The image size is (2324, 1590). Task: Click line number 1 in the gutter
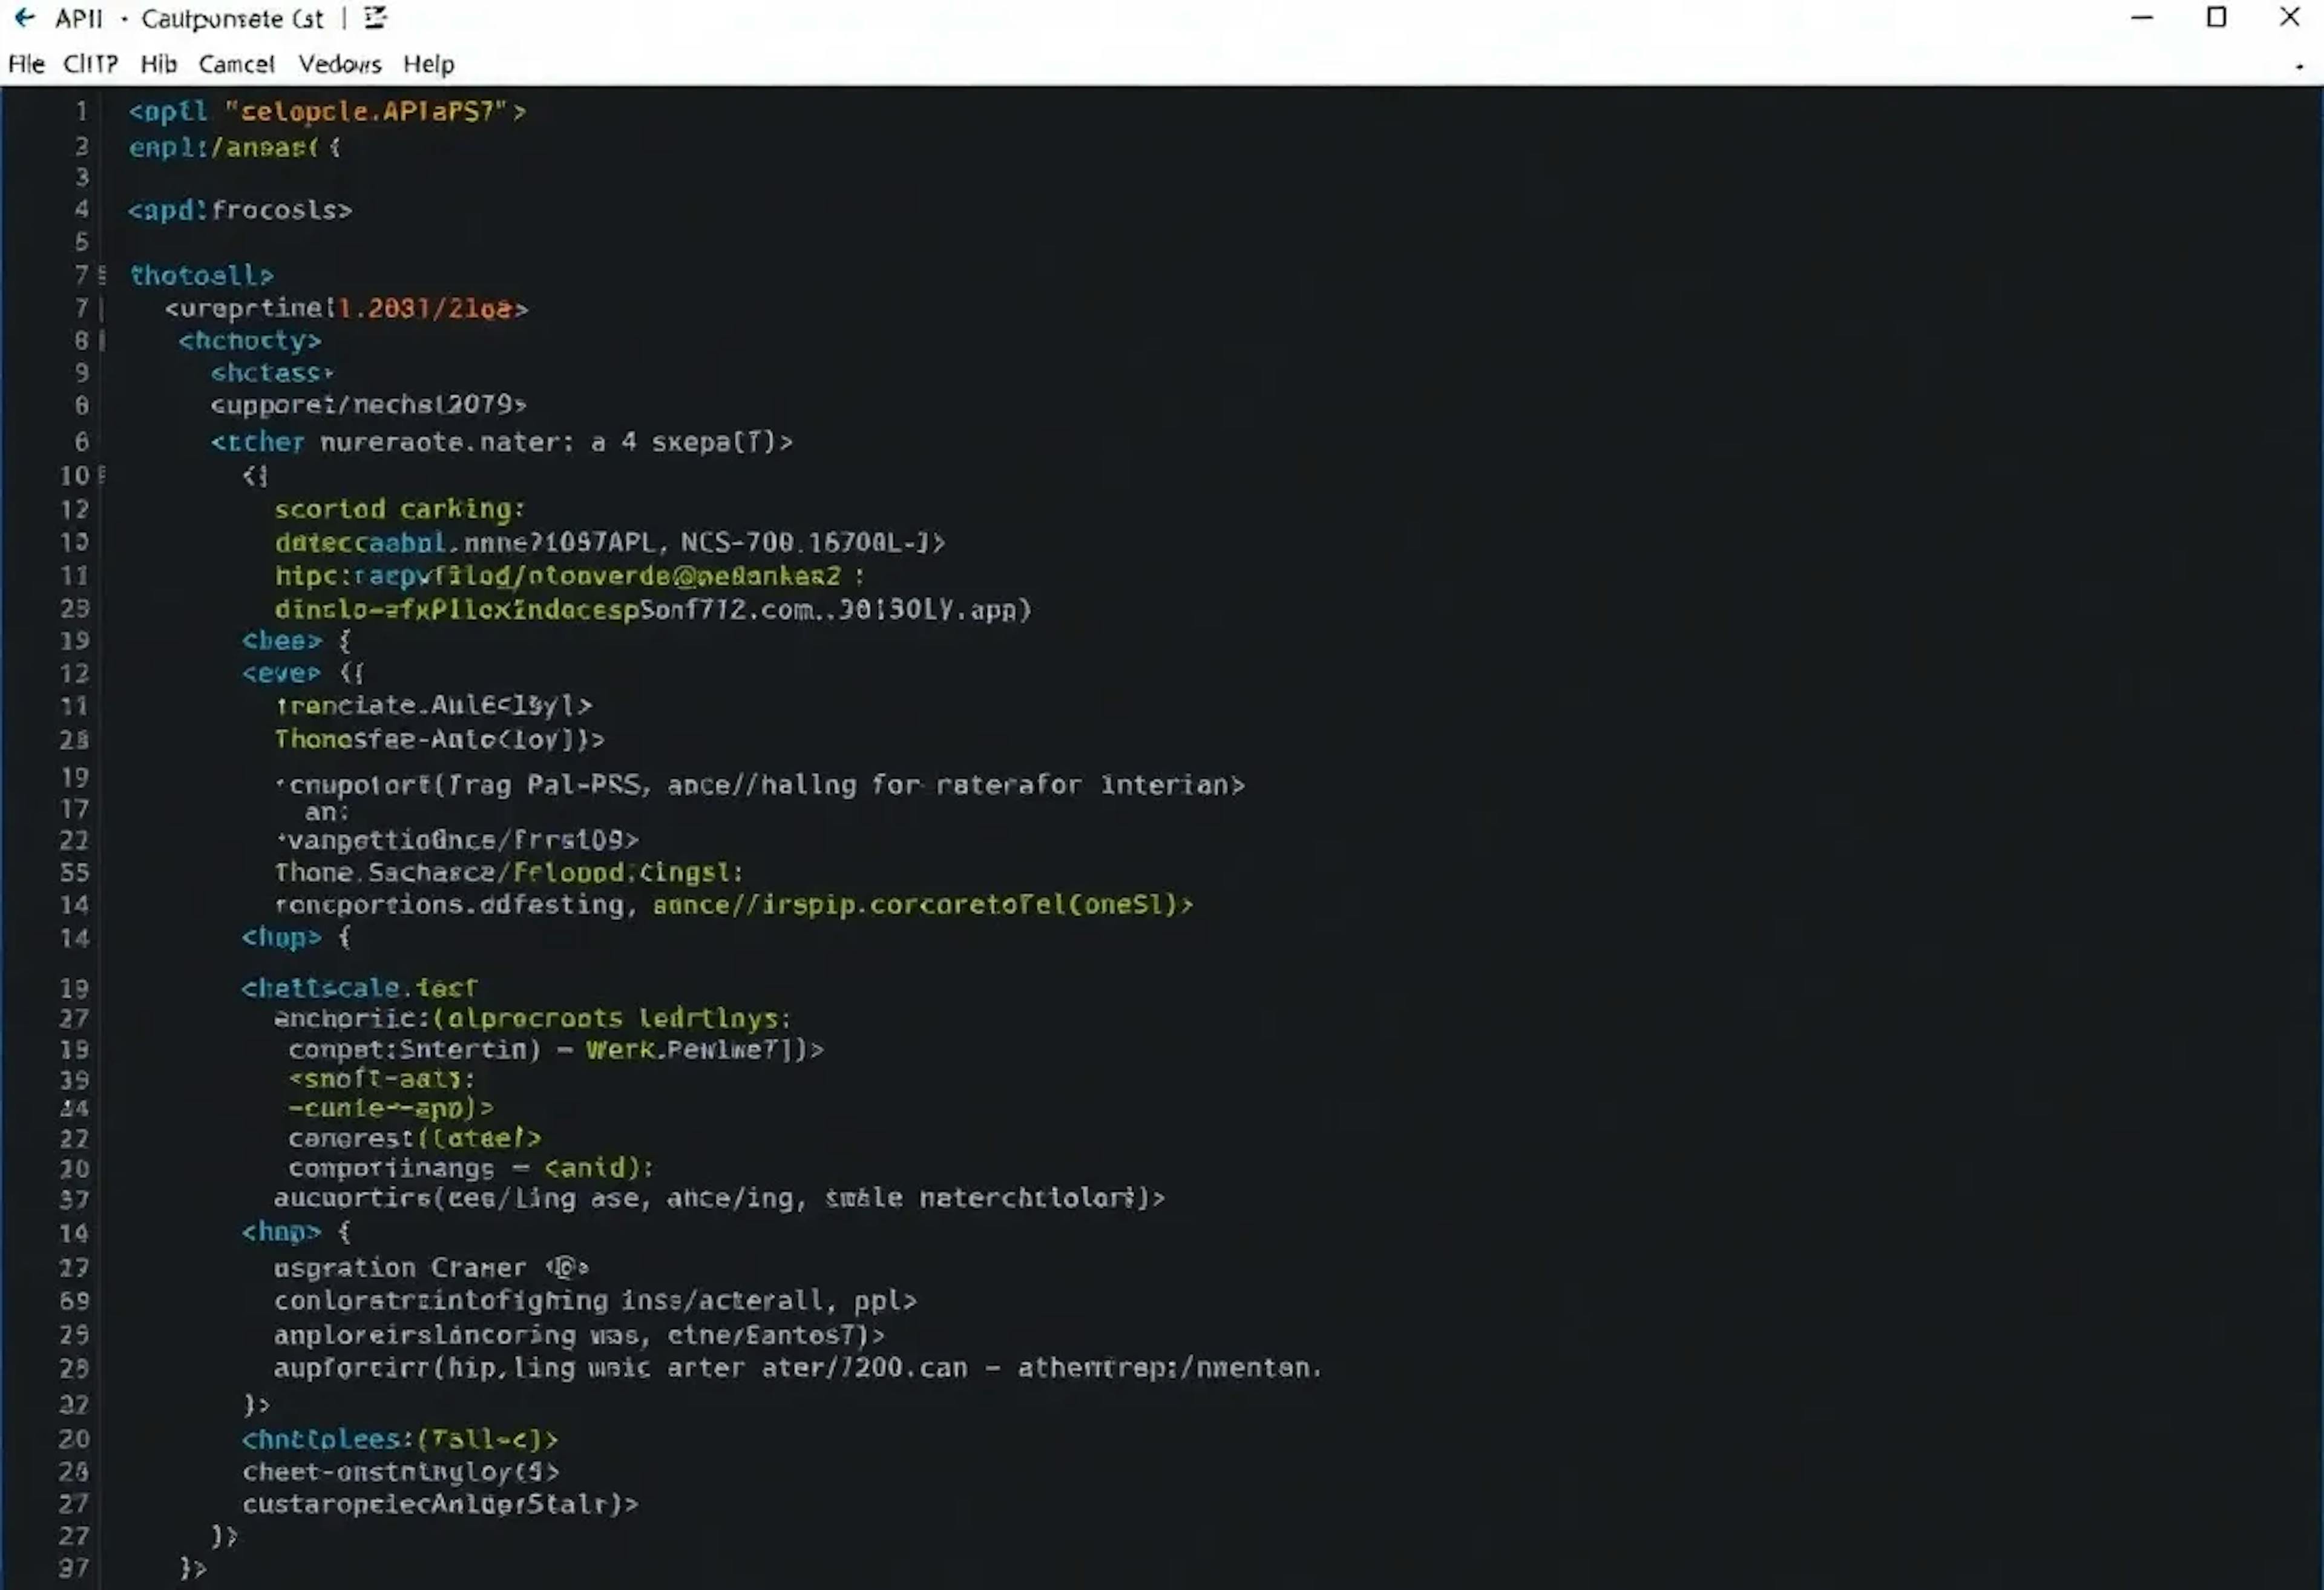[81, 112]
